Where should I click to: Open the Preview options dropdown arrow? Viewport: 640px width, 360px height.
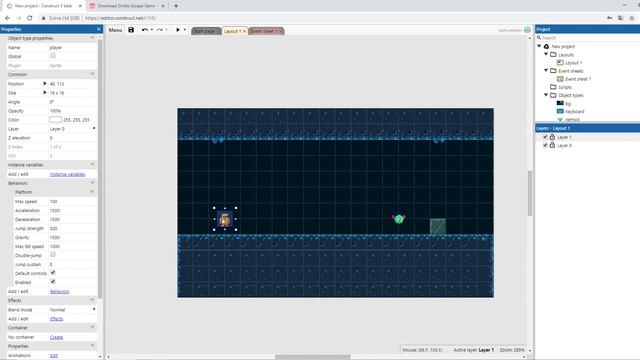(x=184, y=30)
